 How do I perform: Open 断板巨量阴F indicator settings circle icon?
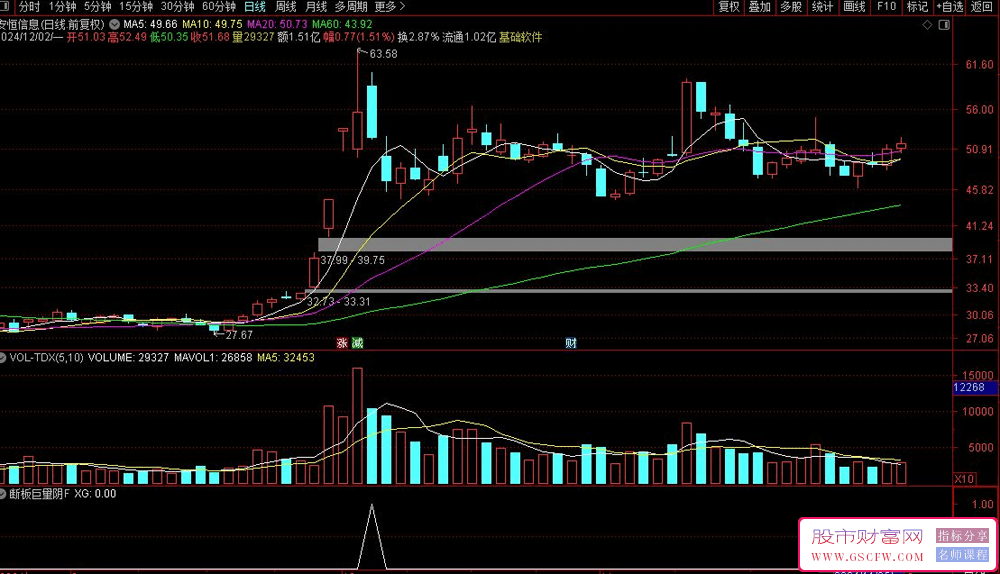tap(3, 494)
